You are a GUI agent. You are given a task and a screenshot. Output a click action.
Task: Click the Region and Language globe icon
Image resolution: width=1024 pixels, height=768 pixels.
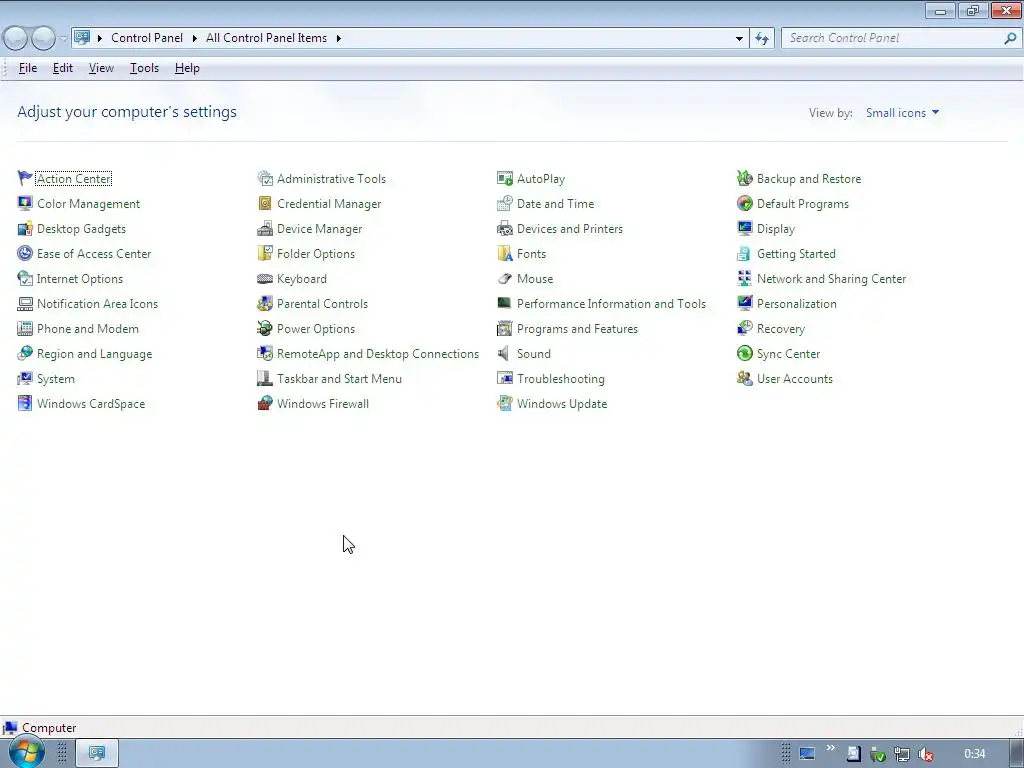[x=25, y=353]
